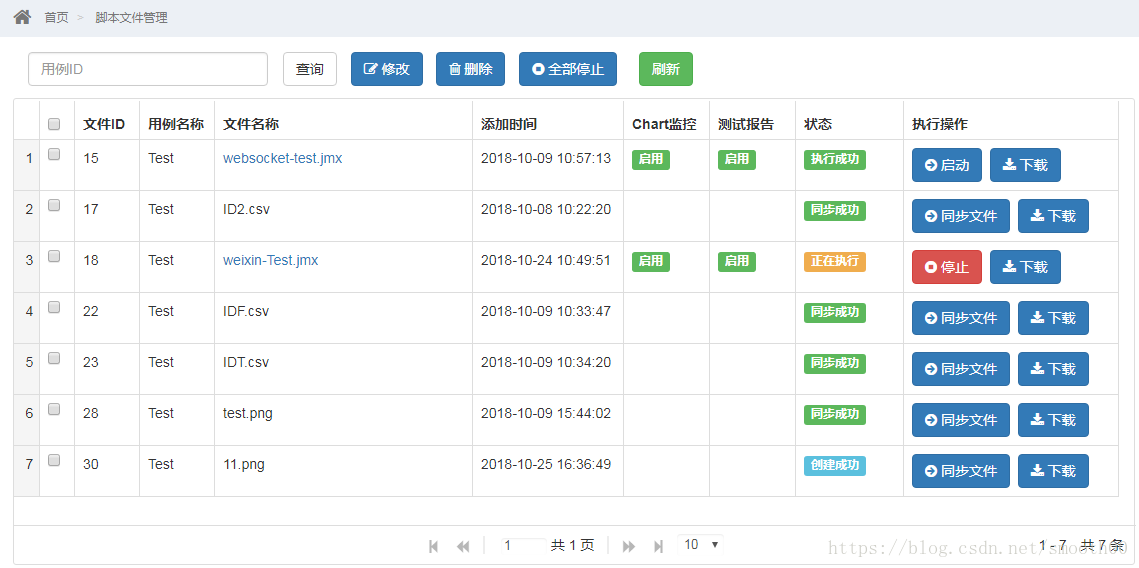Viewport: 1139px width, 568px height.
Task: Check the row for file ID 23
Action: pyautogui.click(x=54, y=357)
